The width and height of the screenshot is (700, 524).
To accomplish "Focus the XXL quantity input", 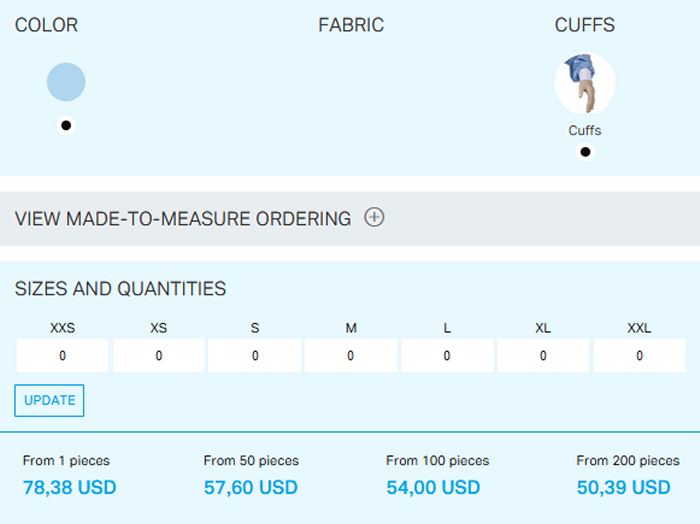I will pyautogui.click(x=639, y=355).
